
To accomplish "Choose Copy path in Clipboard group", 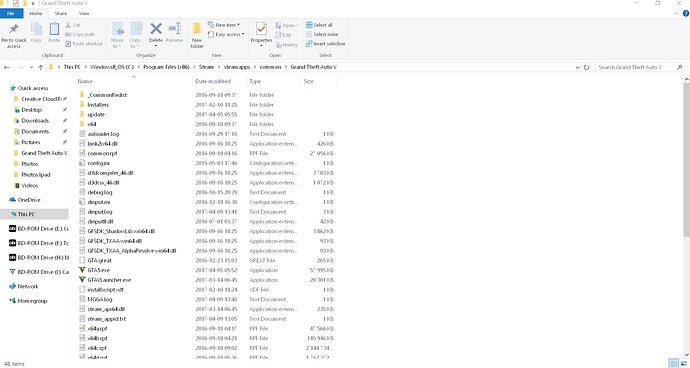I will pyautogui.click(x=80, y=34).
